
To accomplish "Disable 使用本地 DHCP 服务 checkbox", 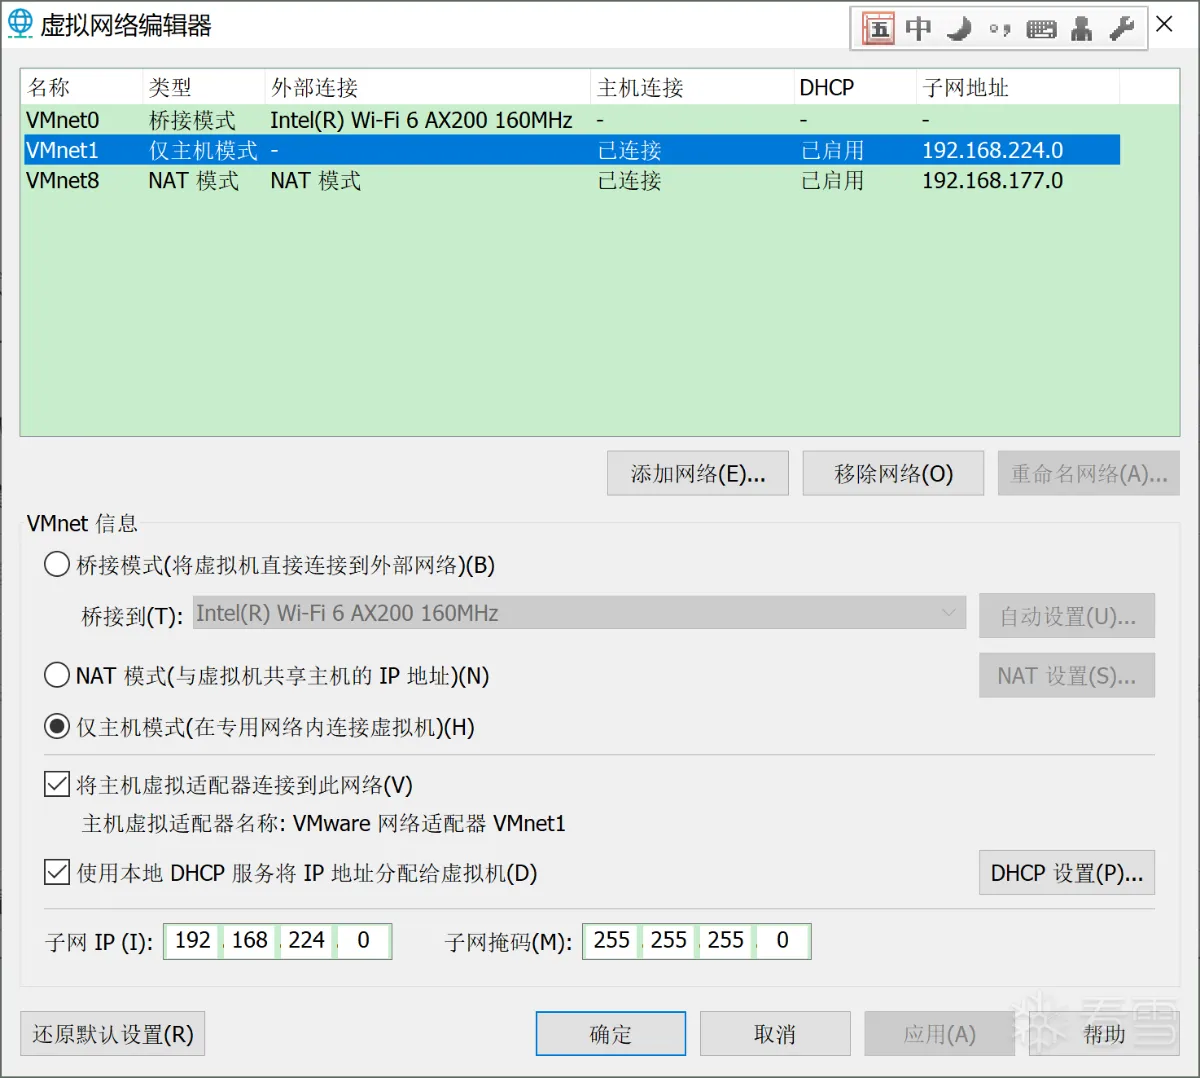I will tap(57, 873).
